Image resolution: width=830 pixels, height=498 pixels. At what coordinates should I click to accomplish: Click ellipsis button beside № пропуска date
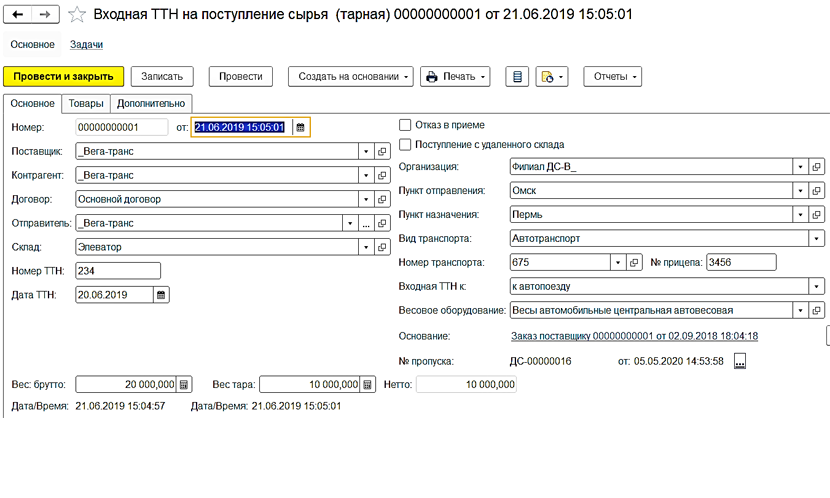[739, 361]
